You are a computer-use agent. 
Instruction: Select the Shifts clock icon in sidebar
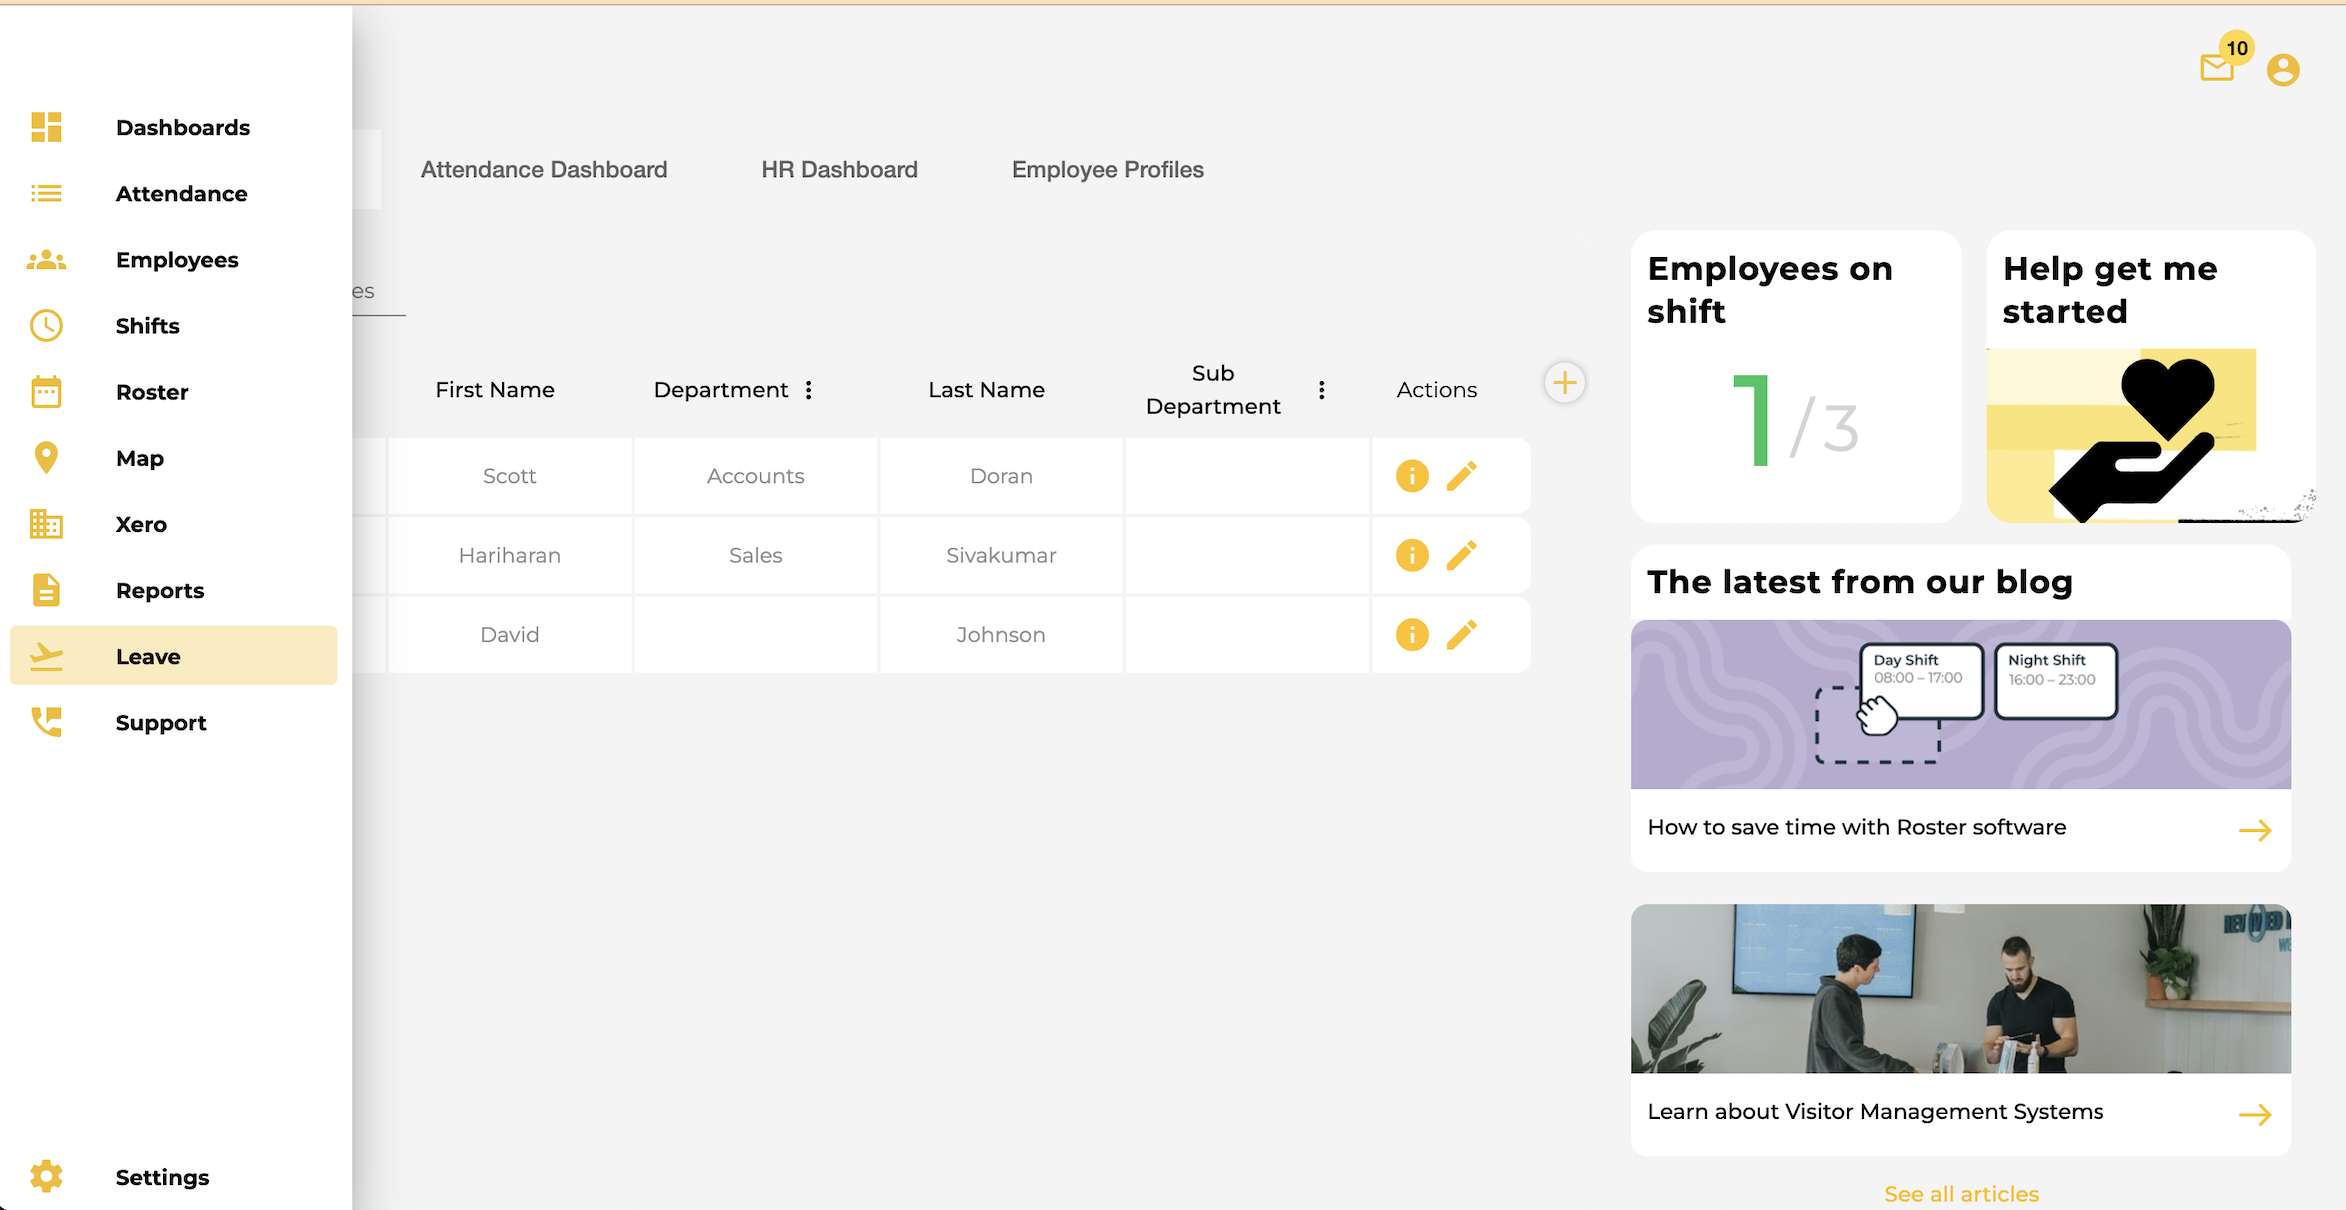[46, 325]
